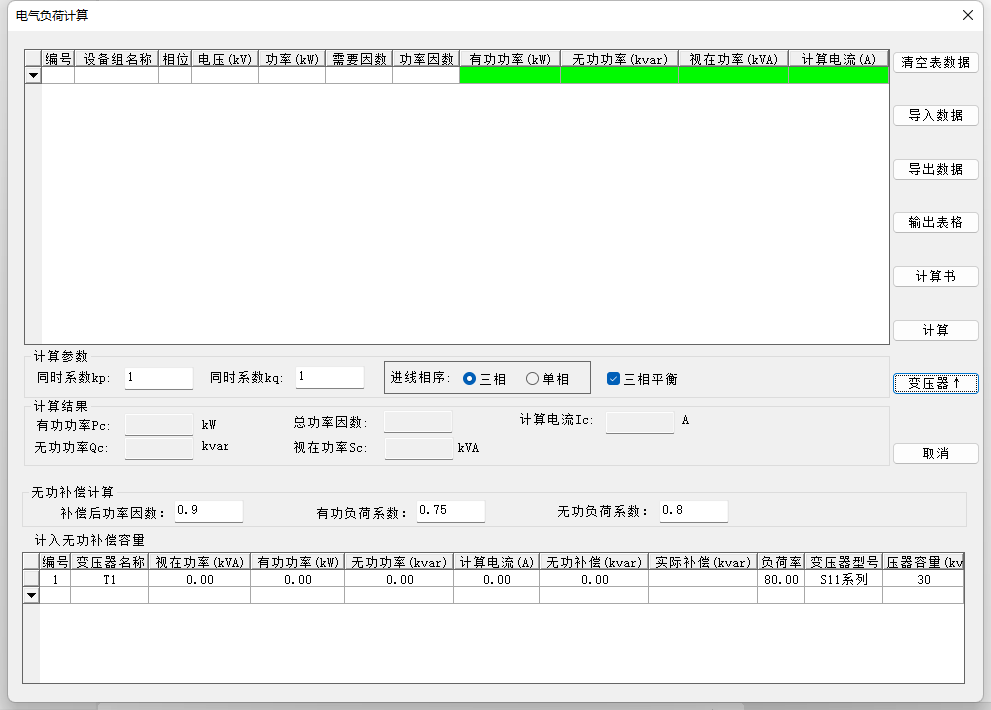Click the 同时系数kp input field
Image resolution: width=991 pixels, height=710 pixels.
pyautogui.click(x=159, y=378)
